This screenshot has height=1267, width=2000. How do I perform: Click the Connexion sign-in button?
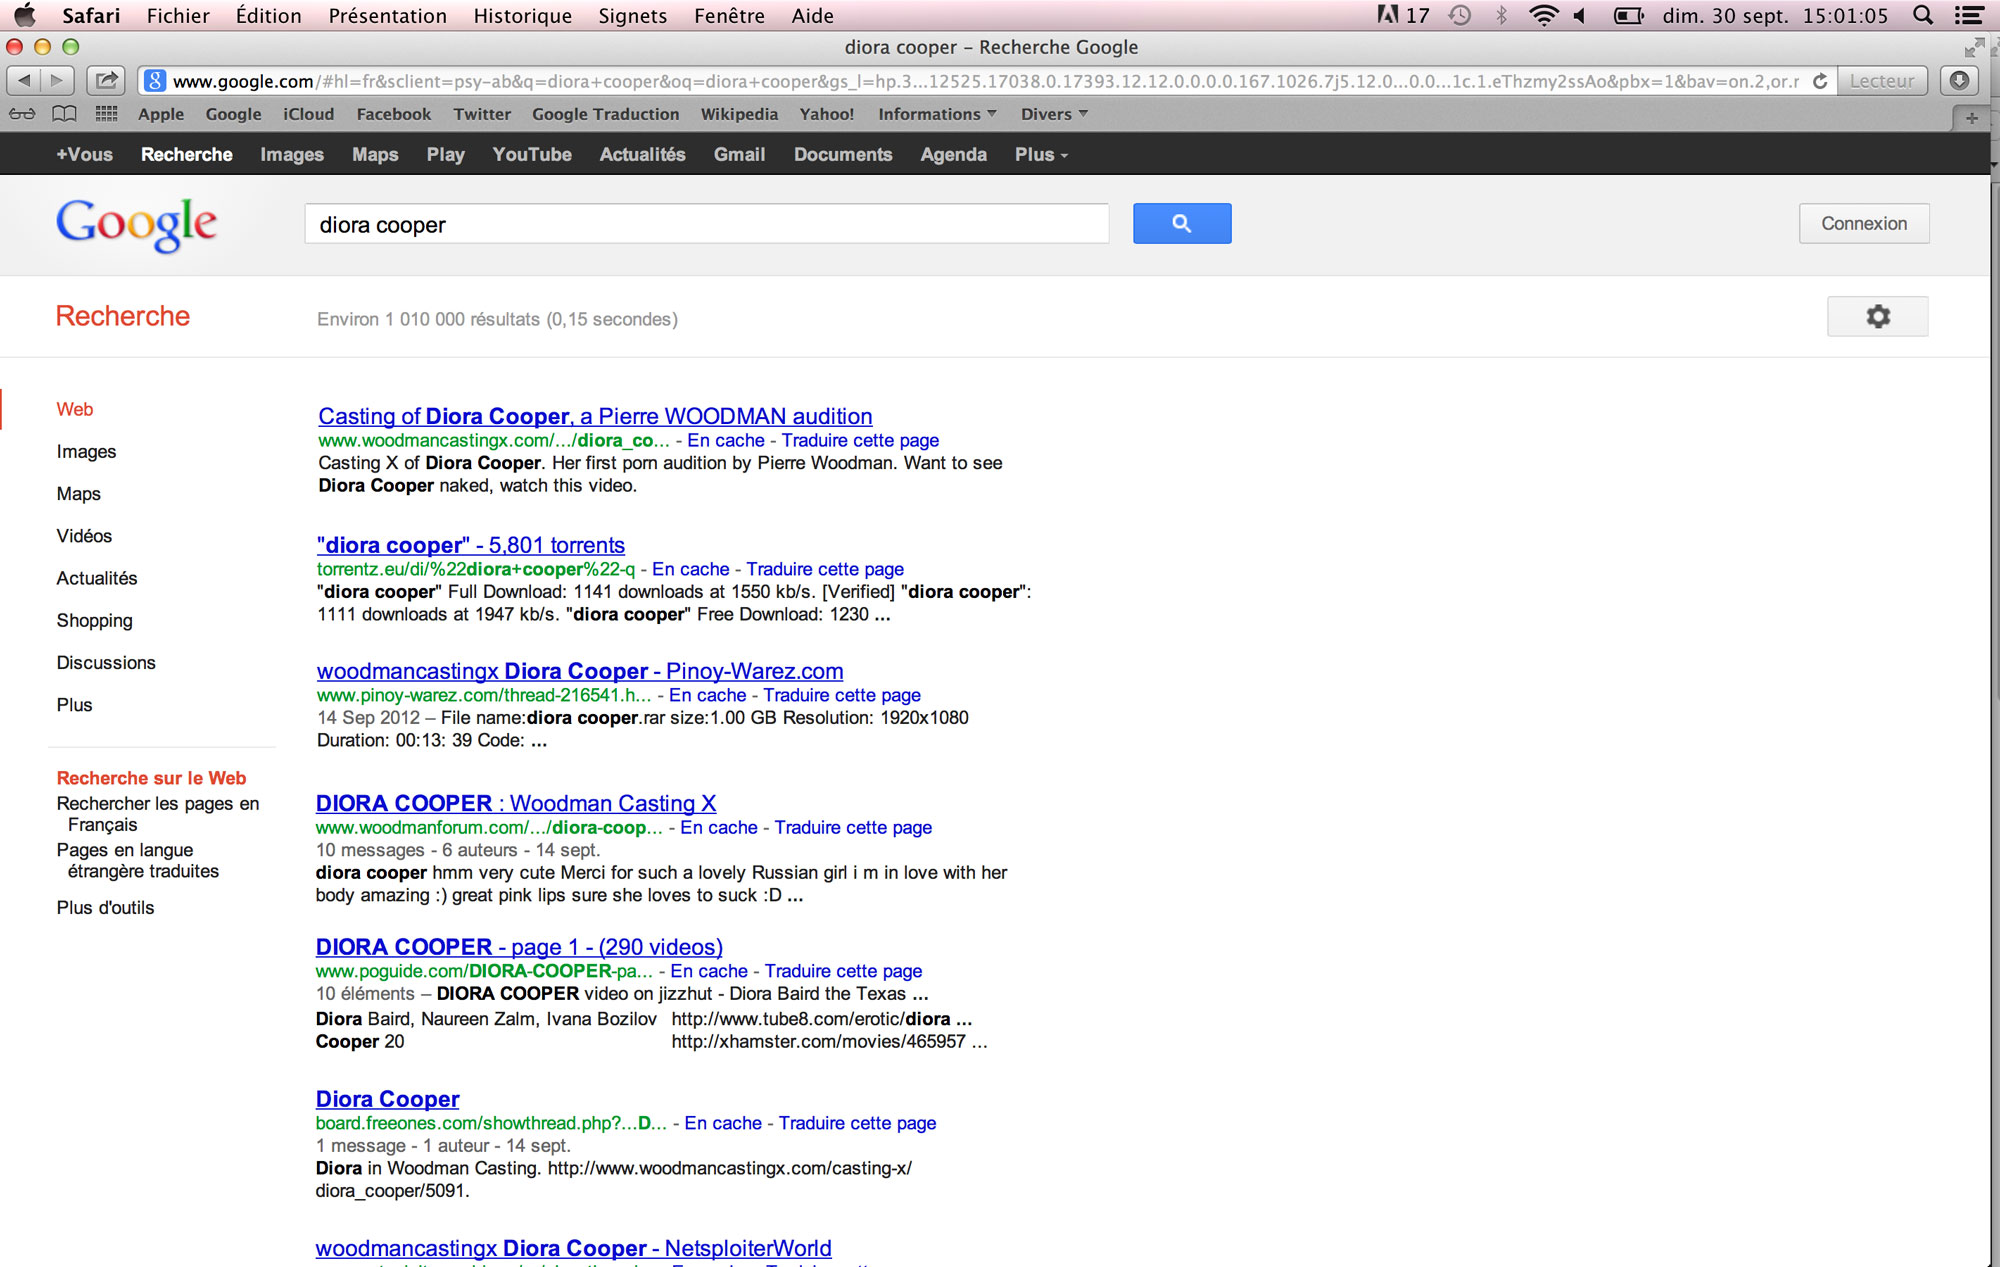pos(1863,224)
